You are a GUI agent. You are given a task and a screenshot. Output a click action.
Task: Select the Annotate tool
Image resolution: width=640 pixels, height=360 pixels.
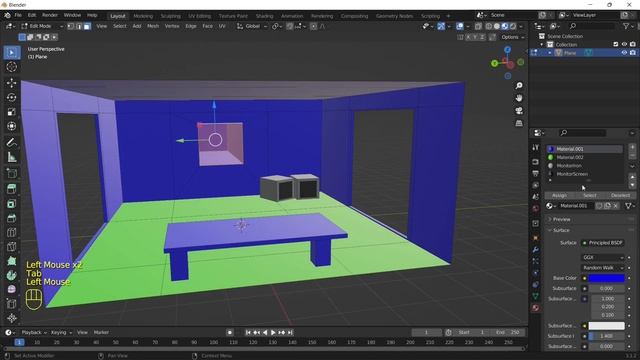(11, 142)
